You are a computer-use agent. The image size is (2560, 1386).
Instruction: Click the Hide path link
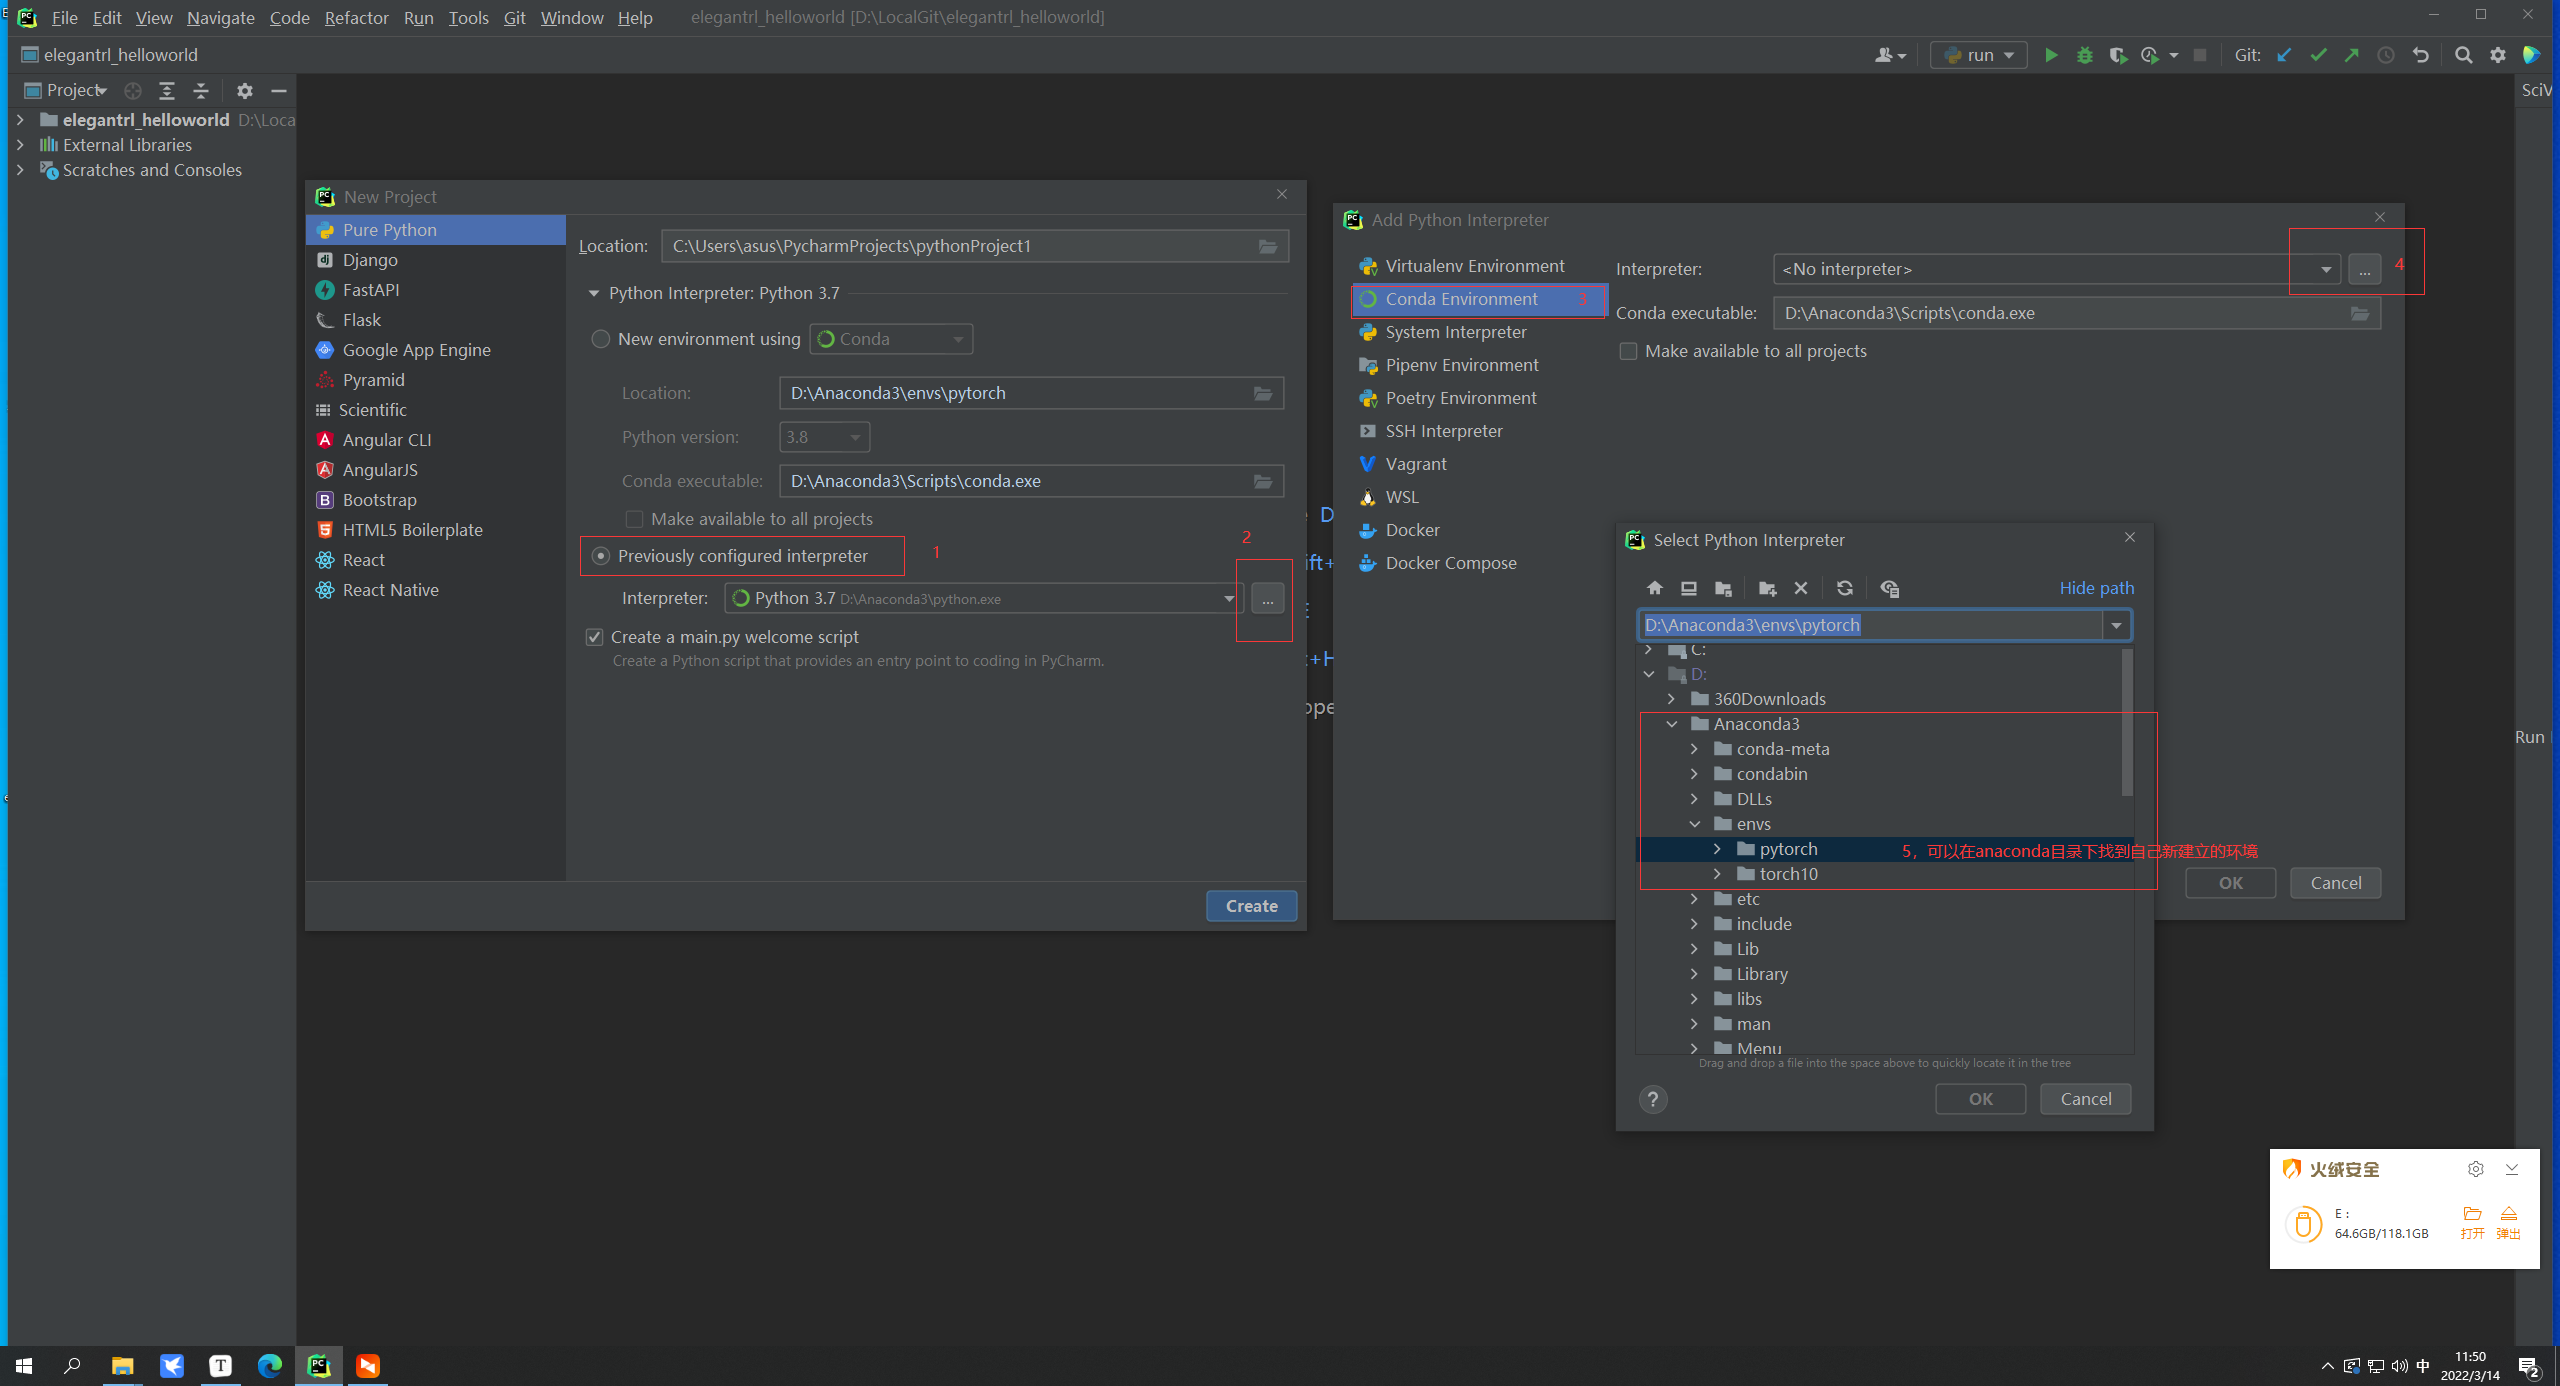coord(2096,588)
